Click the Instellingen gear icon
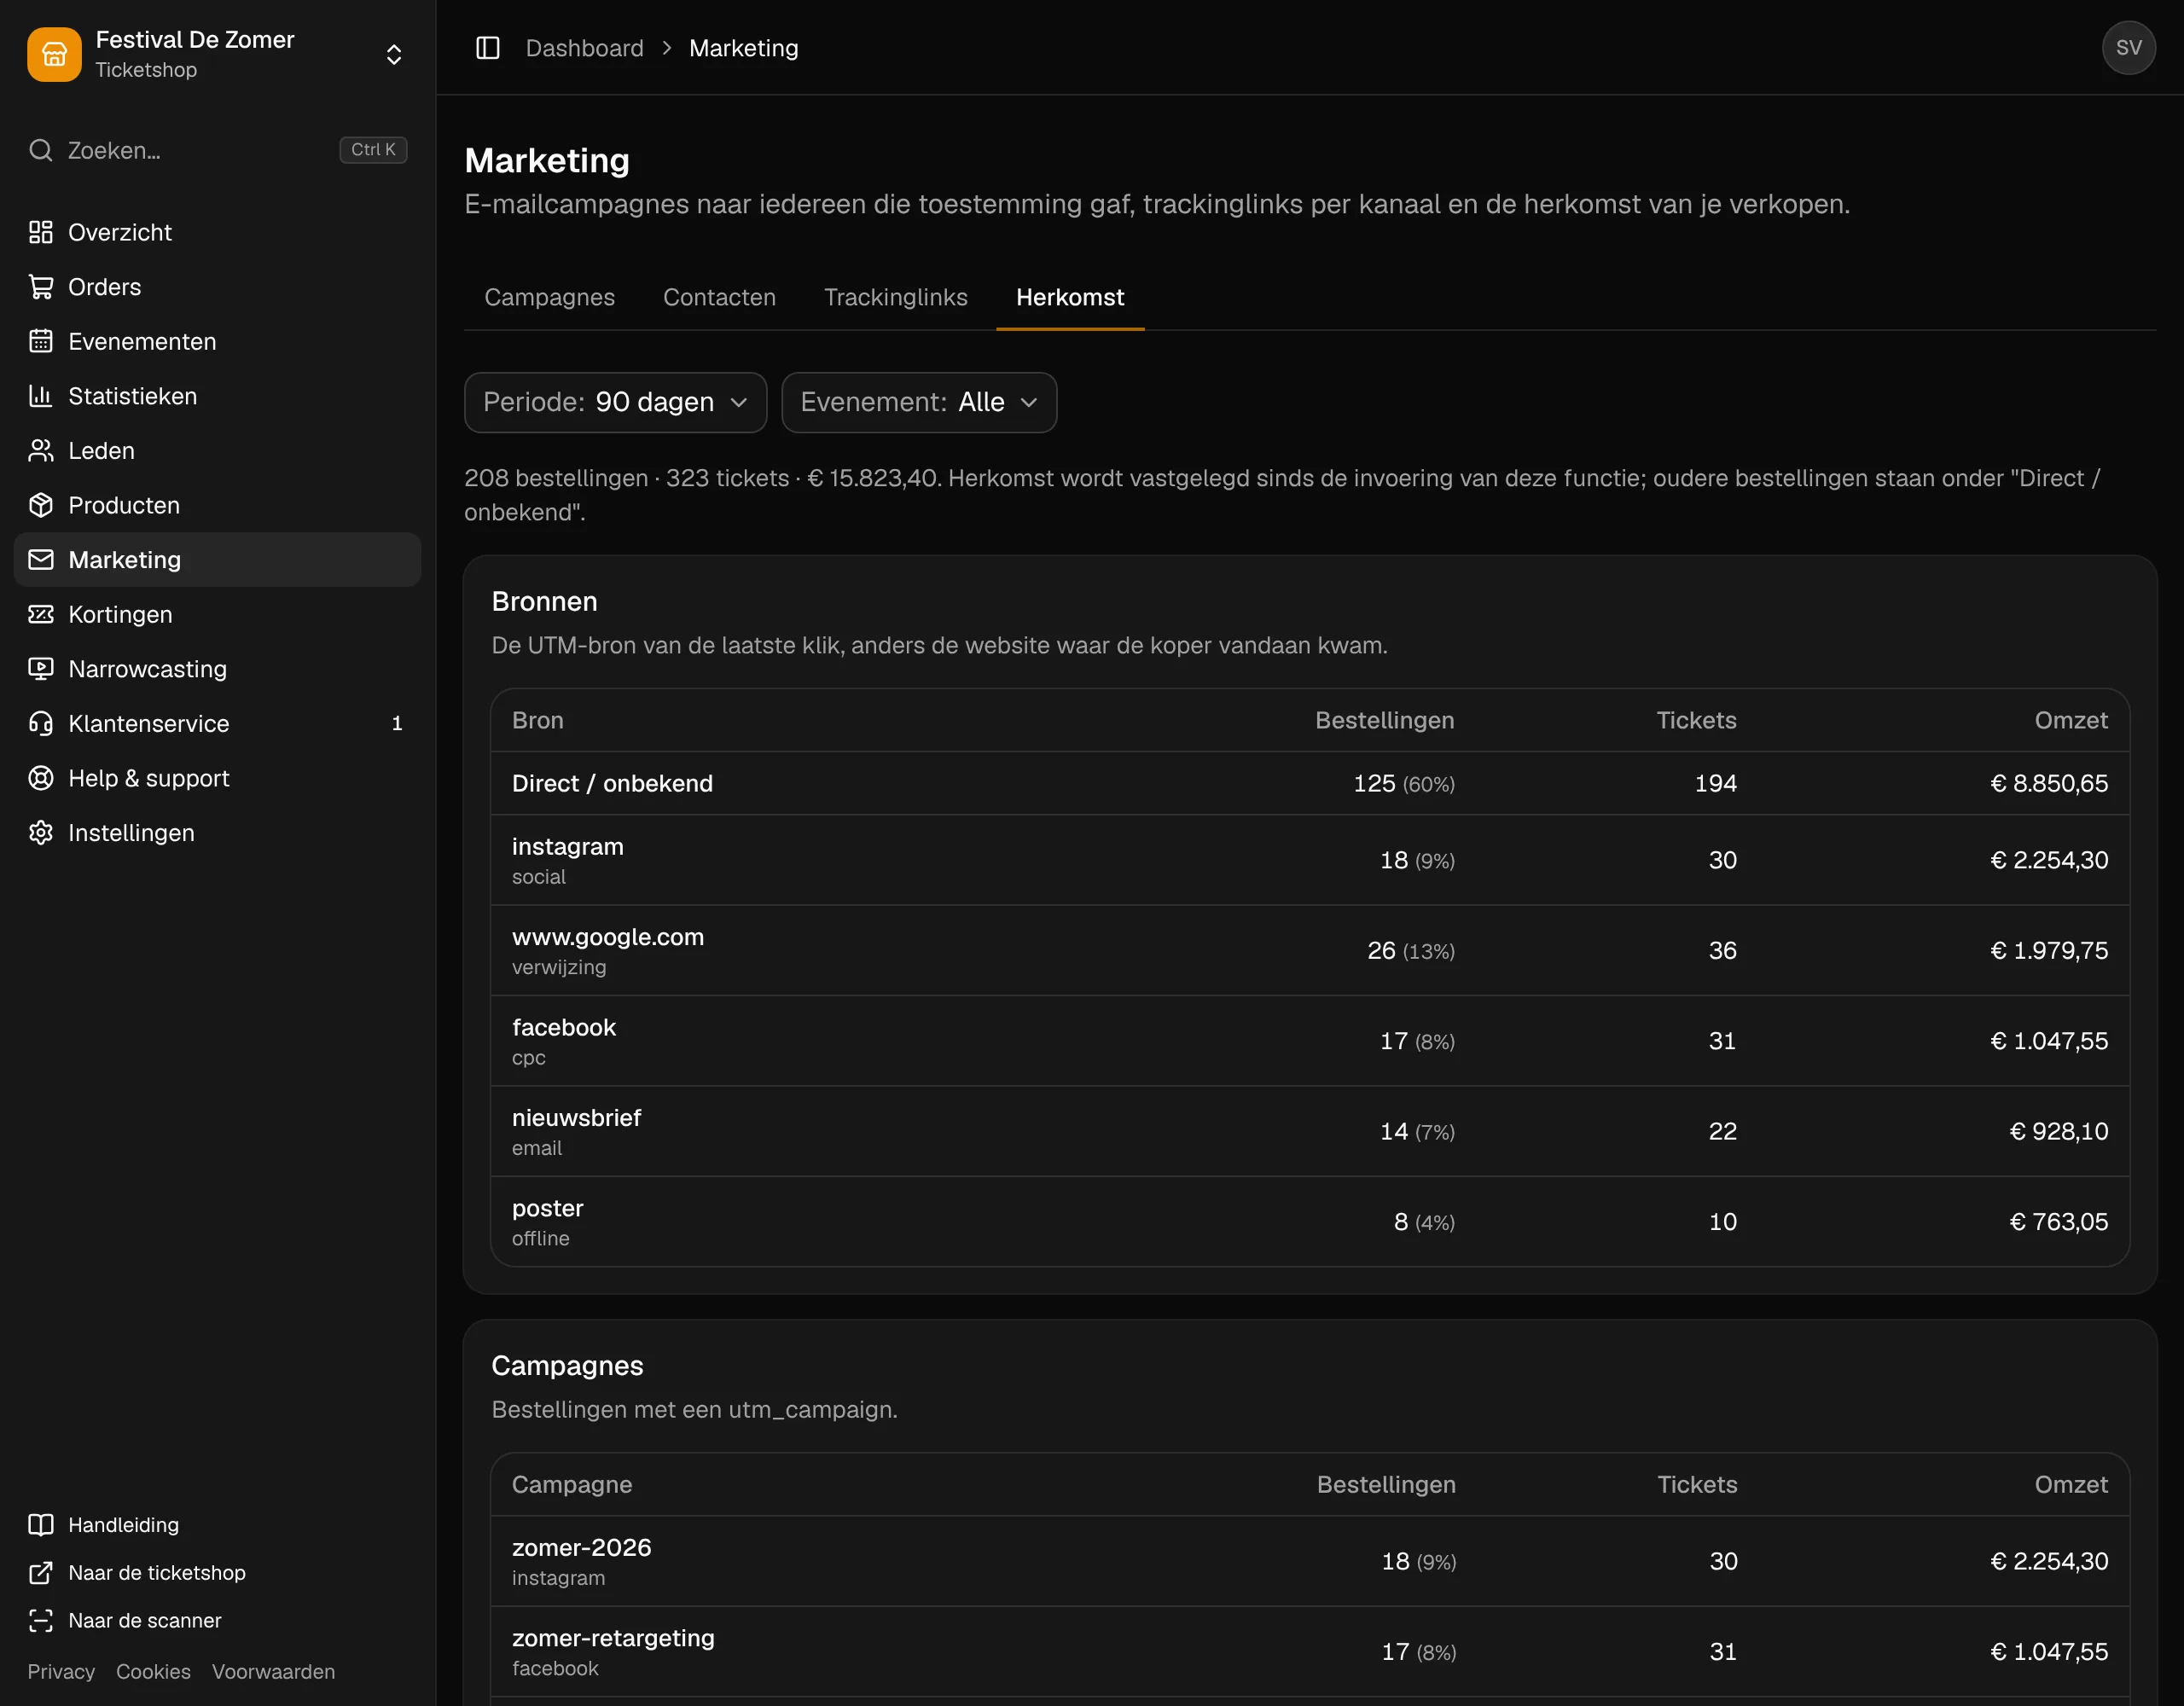The width and height of the screenshot is (2184, 1706). pyautogui.click(x=41, y=833)
